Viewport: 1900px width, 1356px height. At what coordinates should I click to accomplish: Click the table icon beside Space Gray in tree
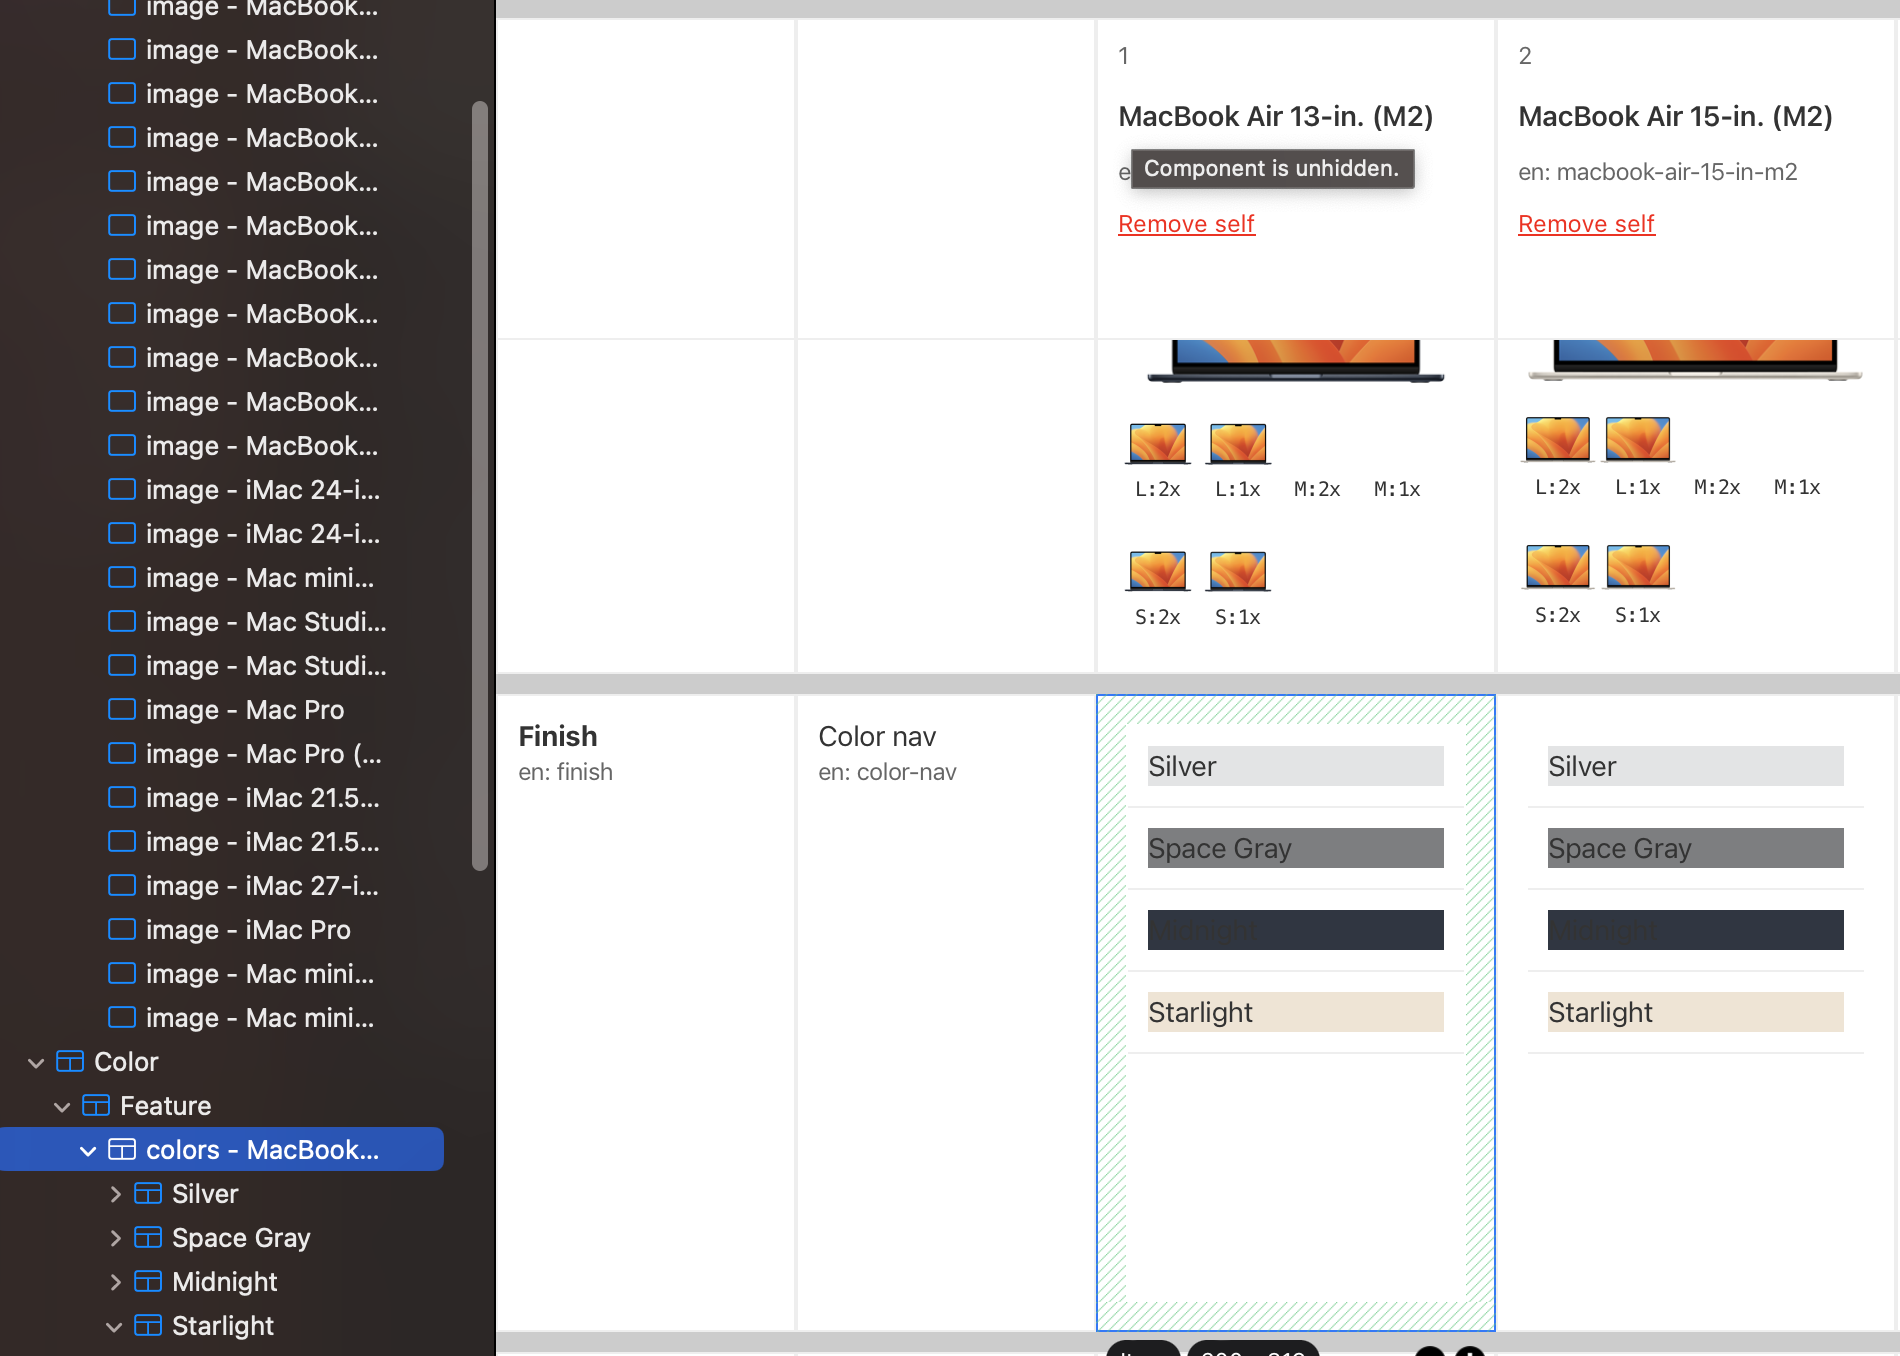coord(148,1238)
